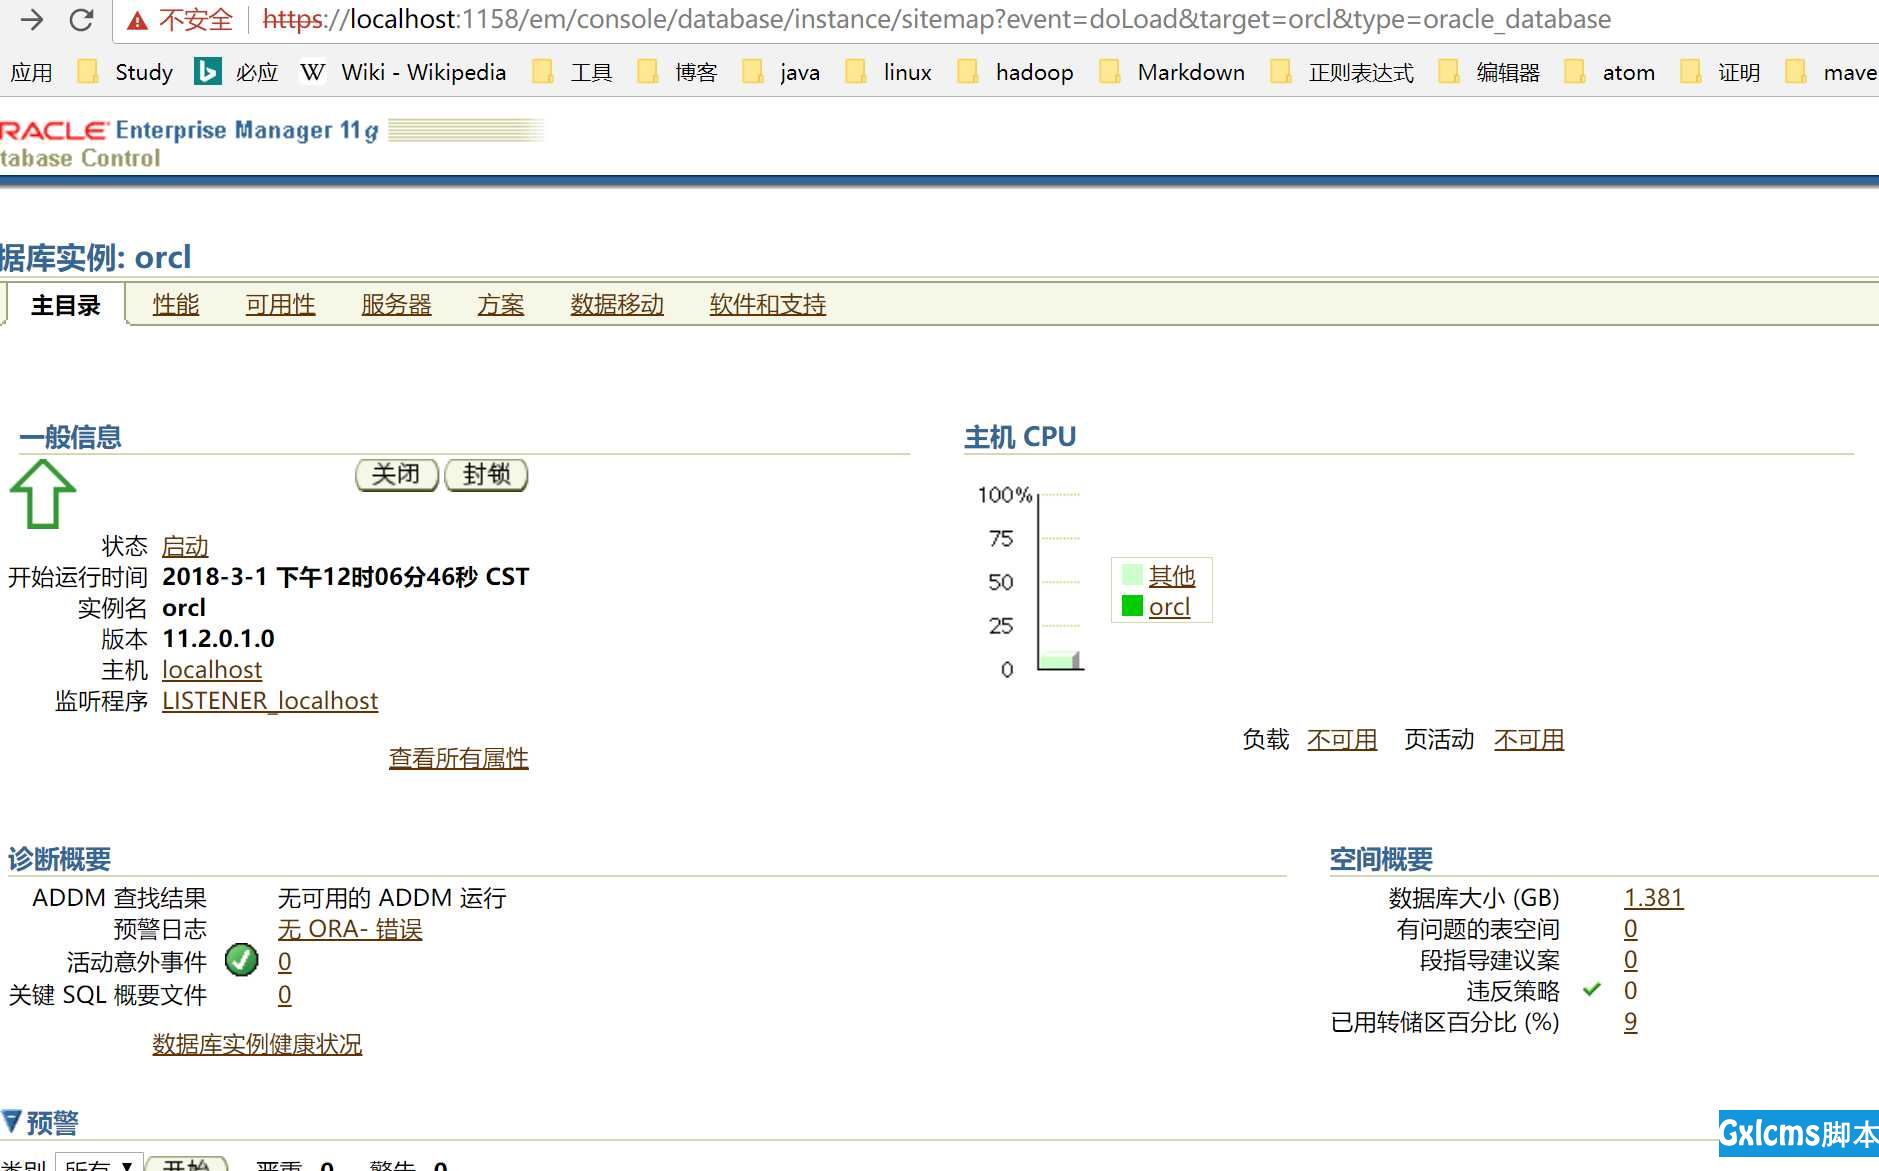Image resolution: width=1879 pixels, height=1171 pixels.
Task: Click the 有问题的表空间 0 link
Action: click(1631, 929)
